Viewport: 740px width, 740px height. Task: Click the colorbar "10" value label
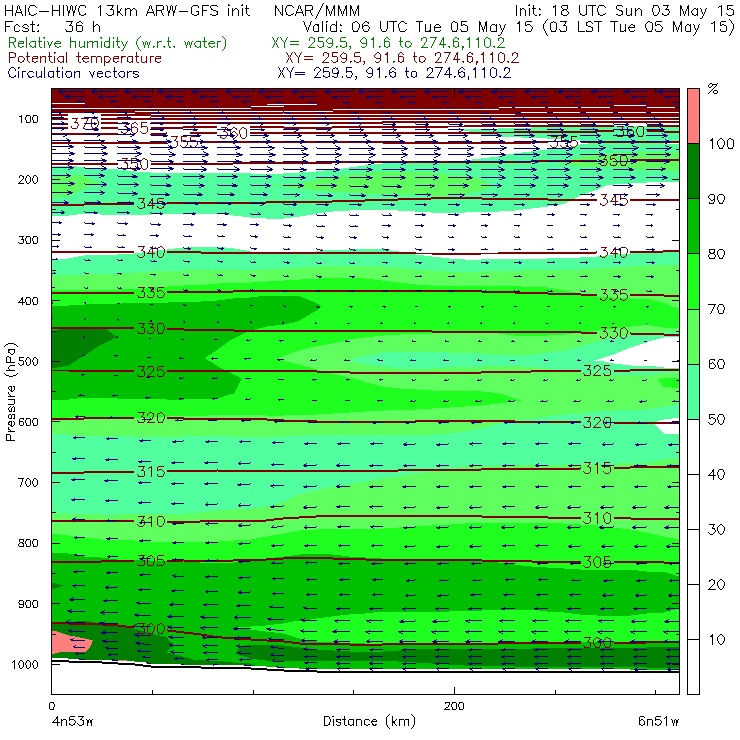(x=716, y=639)
